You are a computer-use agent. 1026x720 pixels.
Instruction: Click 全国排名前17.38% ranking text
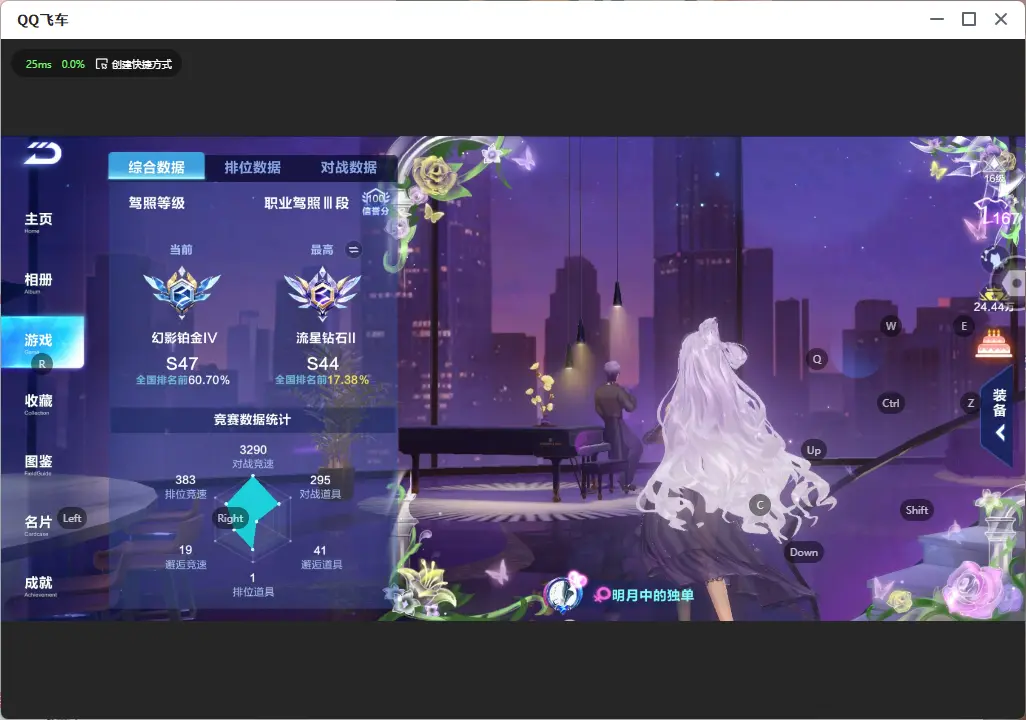[322, 380]
